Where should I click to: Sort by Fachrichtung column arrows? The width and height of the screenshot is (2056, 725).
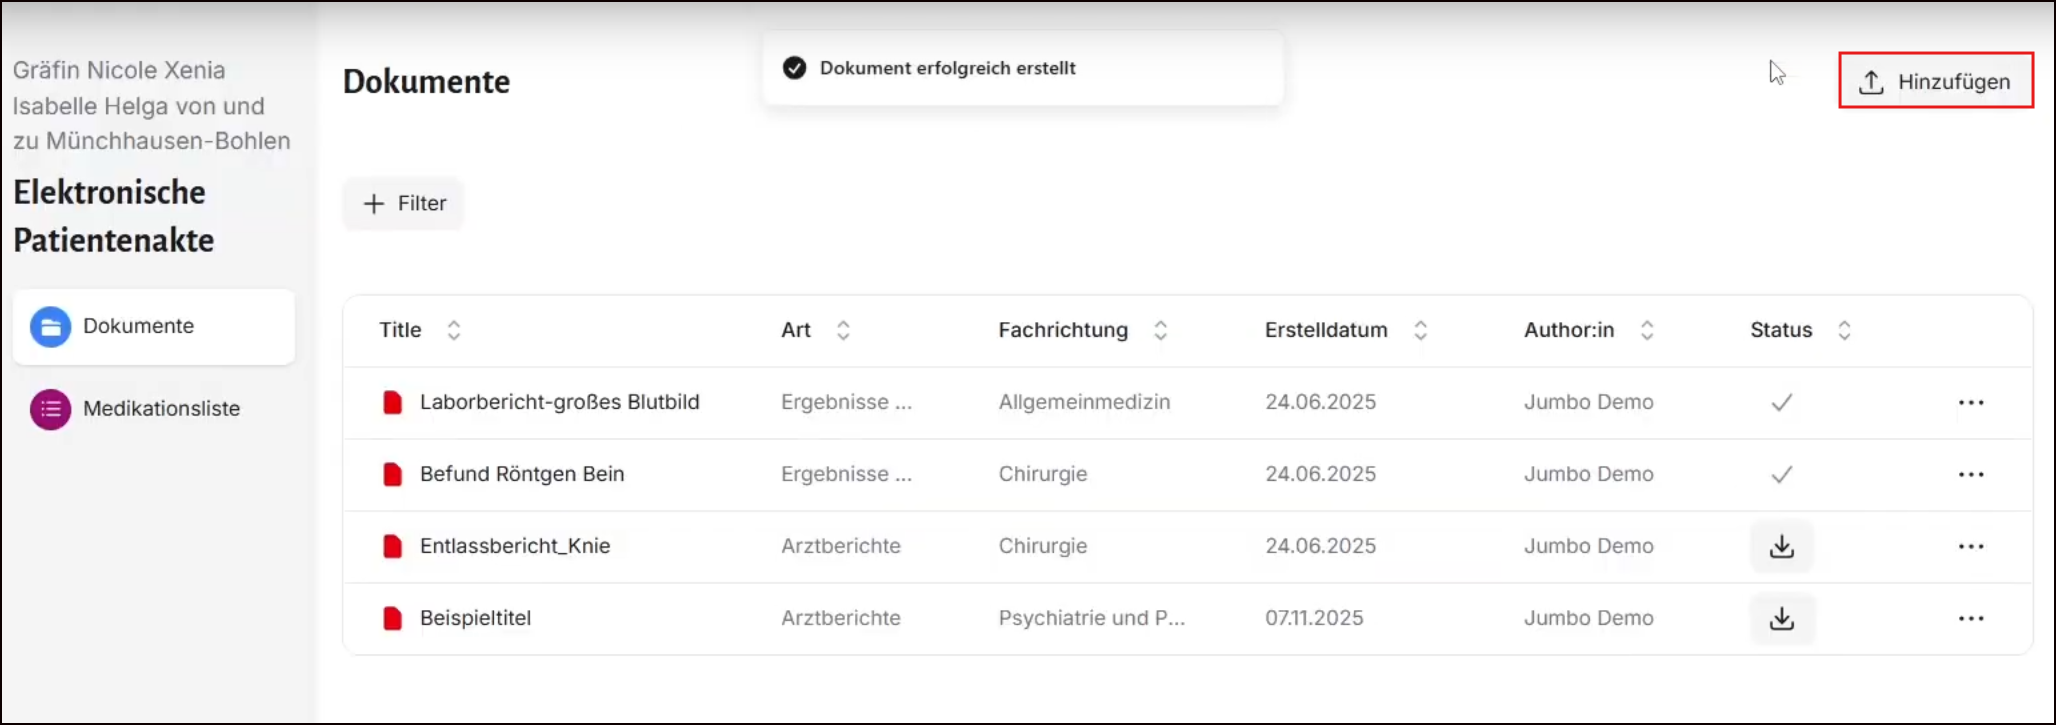pyautogui.click(x=1160, y=331)
